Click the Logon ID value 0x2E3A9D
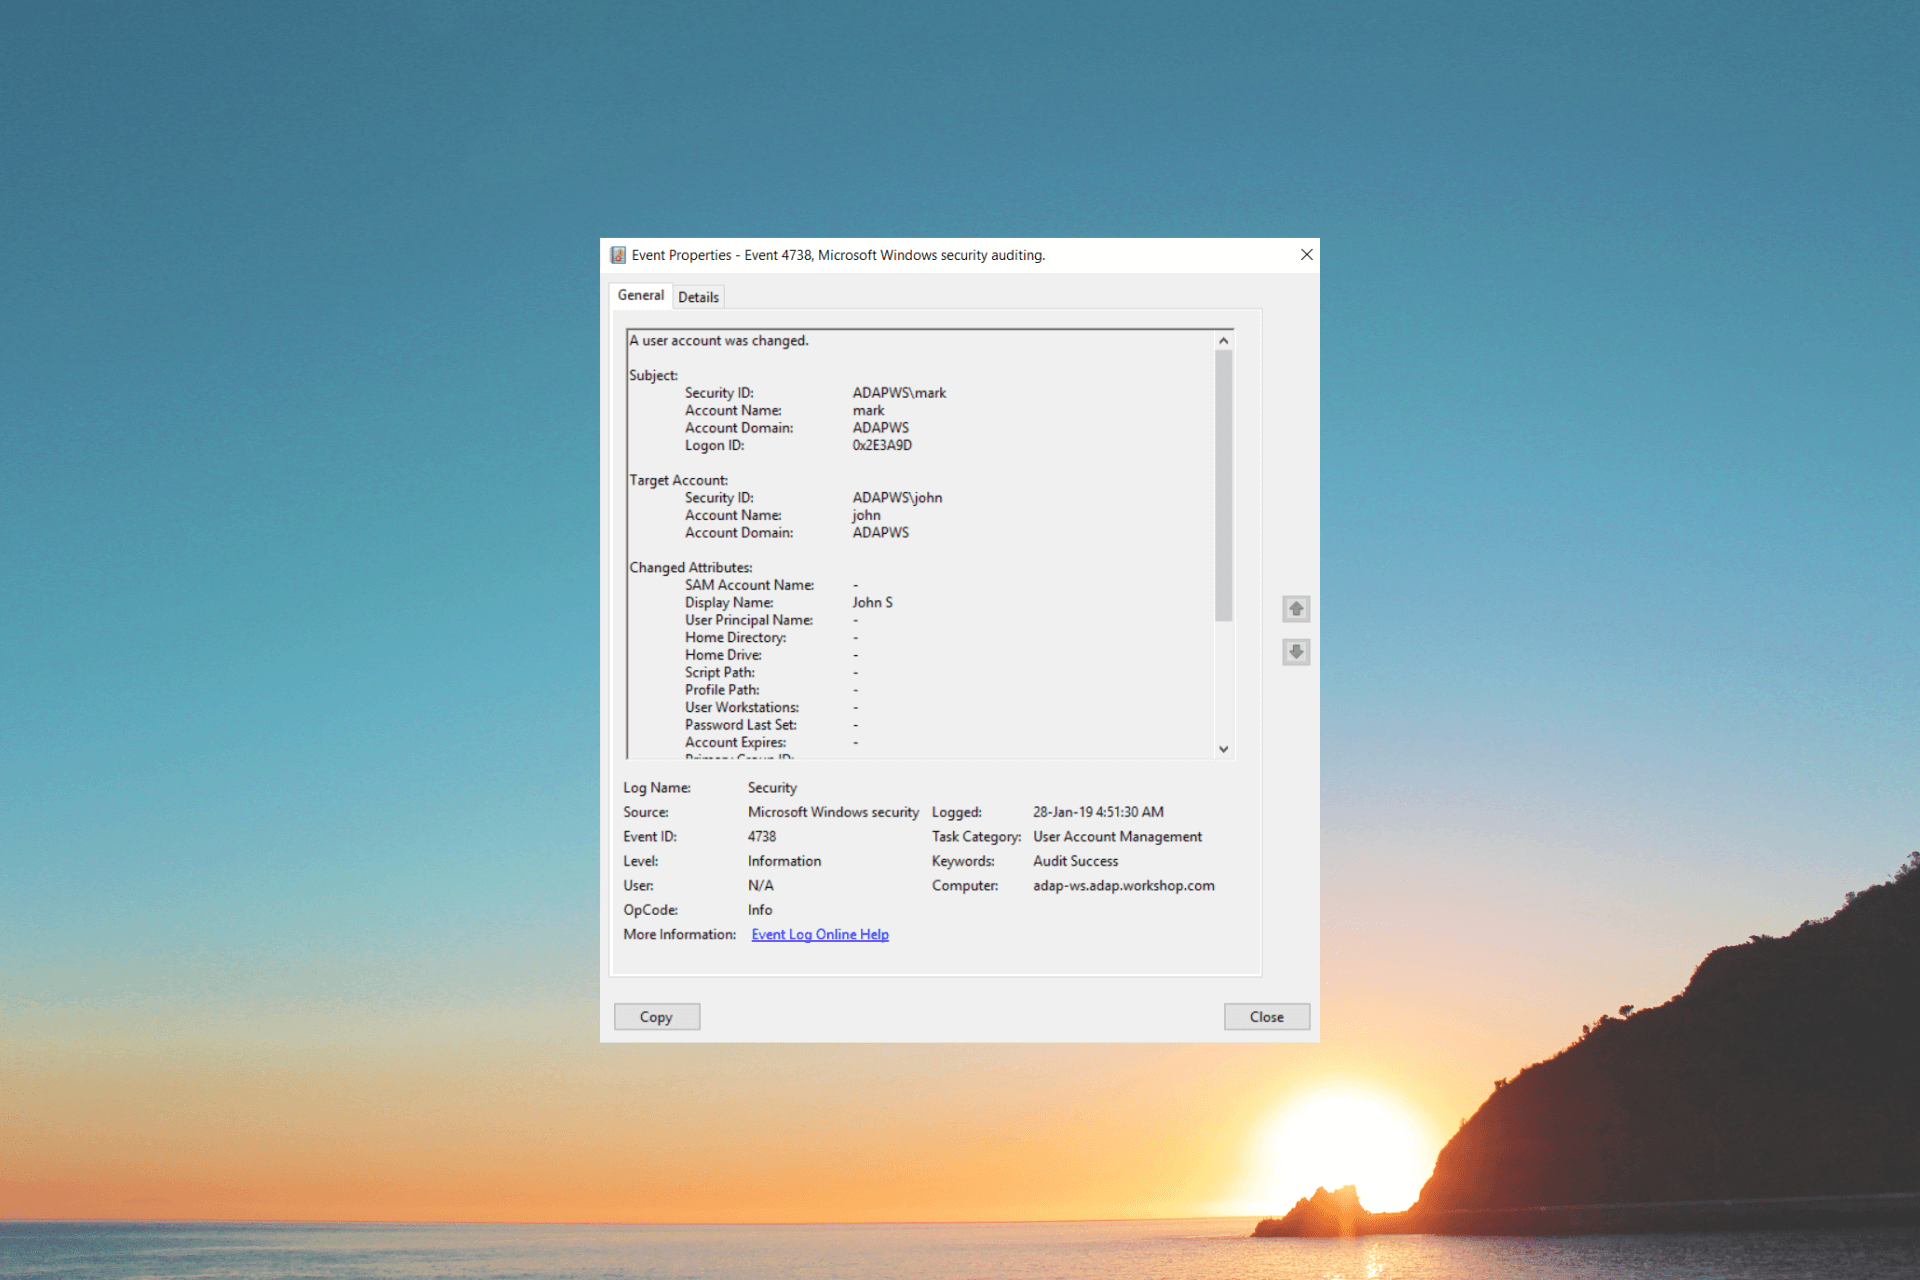The height and width of the screenshot is (1280, 1920). click(x=882, y=446)
